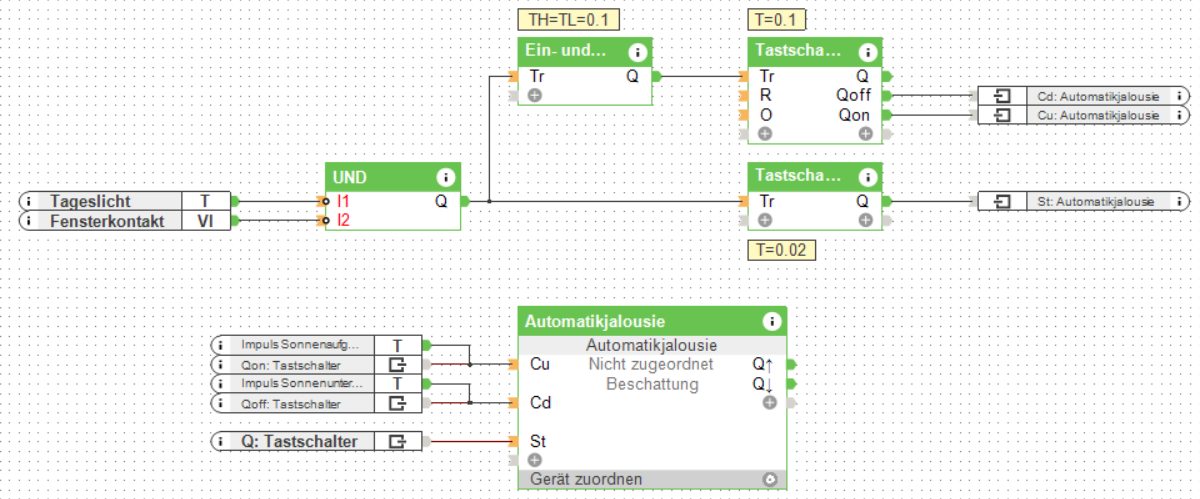Open info icon of lower Tastschalter block
Screen dimensions: 1200x499
click(x=868, y=177)
